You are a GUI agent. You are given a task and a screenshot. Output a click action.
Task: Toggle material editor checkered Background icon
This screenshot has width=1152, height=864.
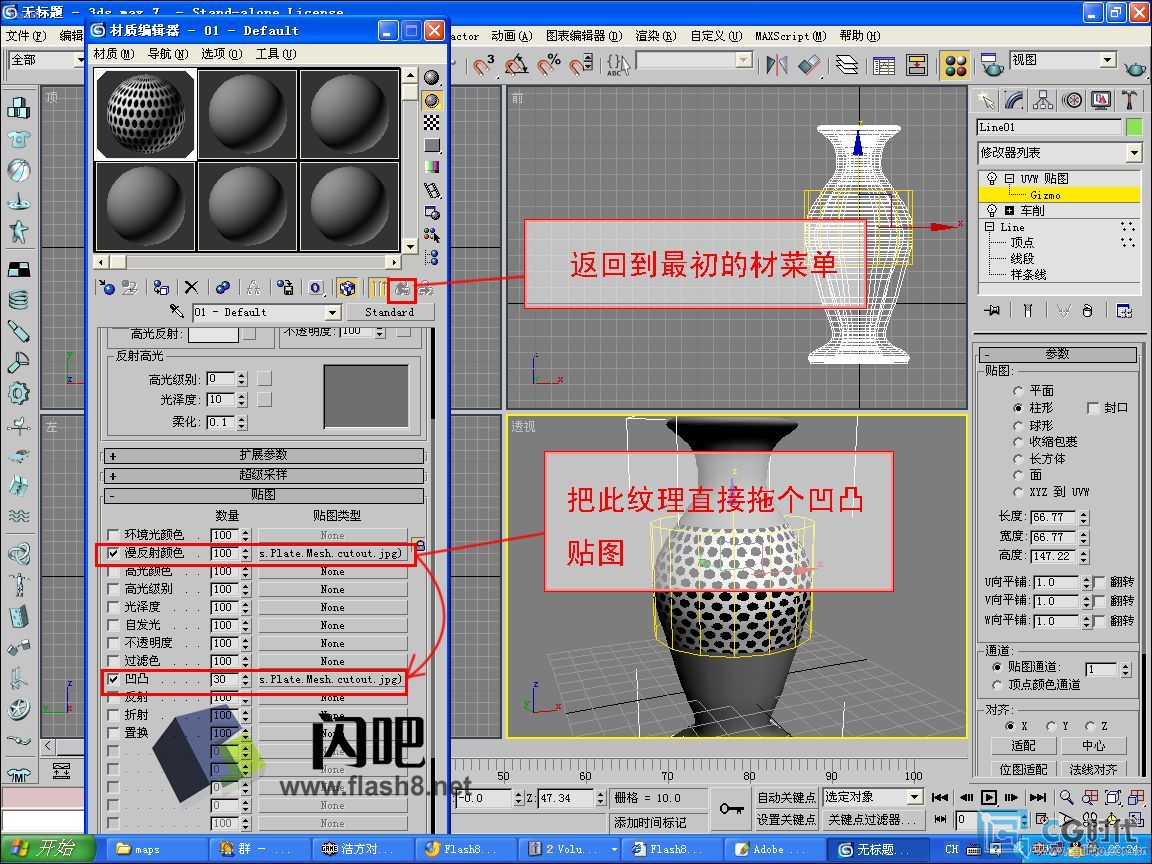click(432, 122)
